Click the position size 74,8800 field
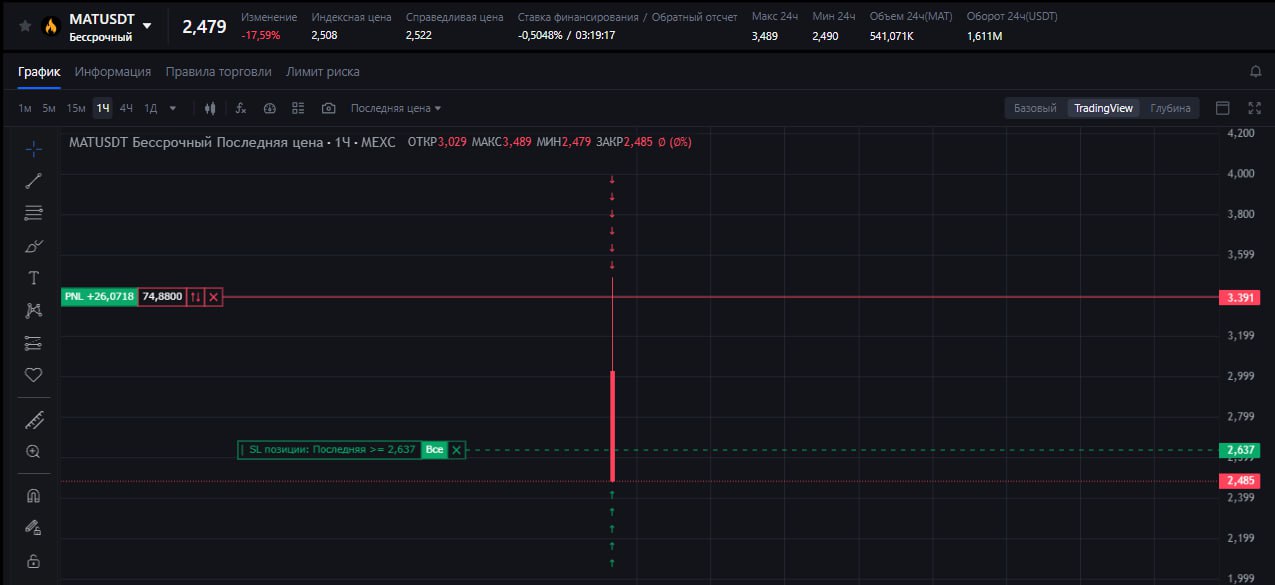 162,297
